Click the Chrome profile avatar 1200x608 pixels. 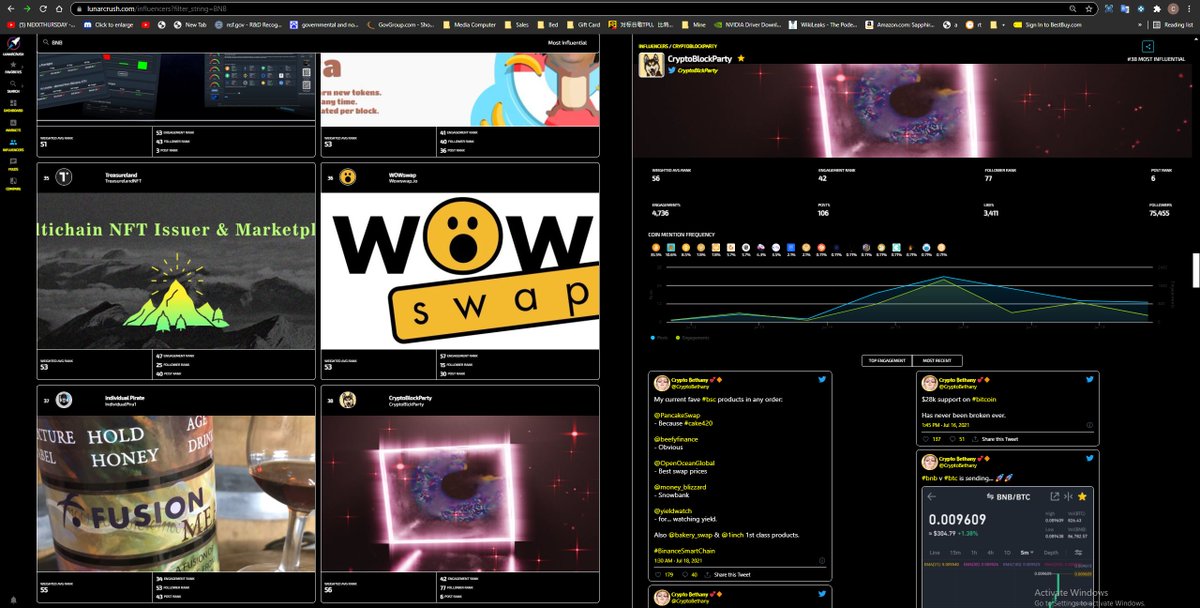click(x=1174, y=9)
